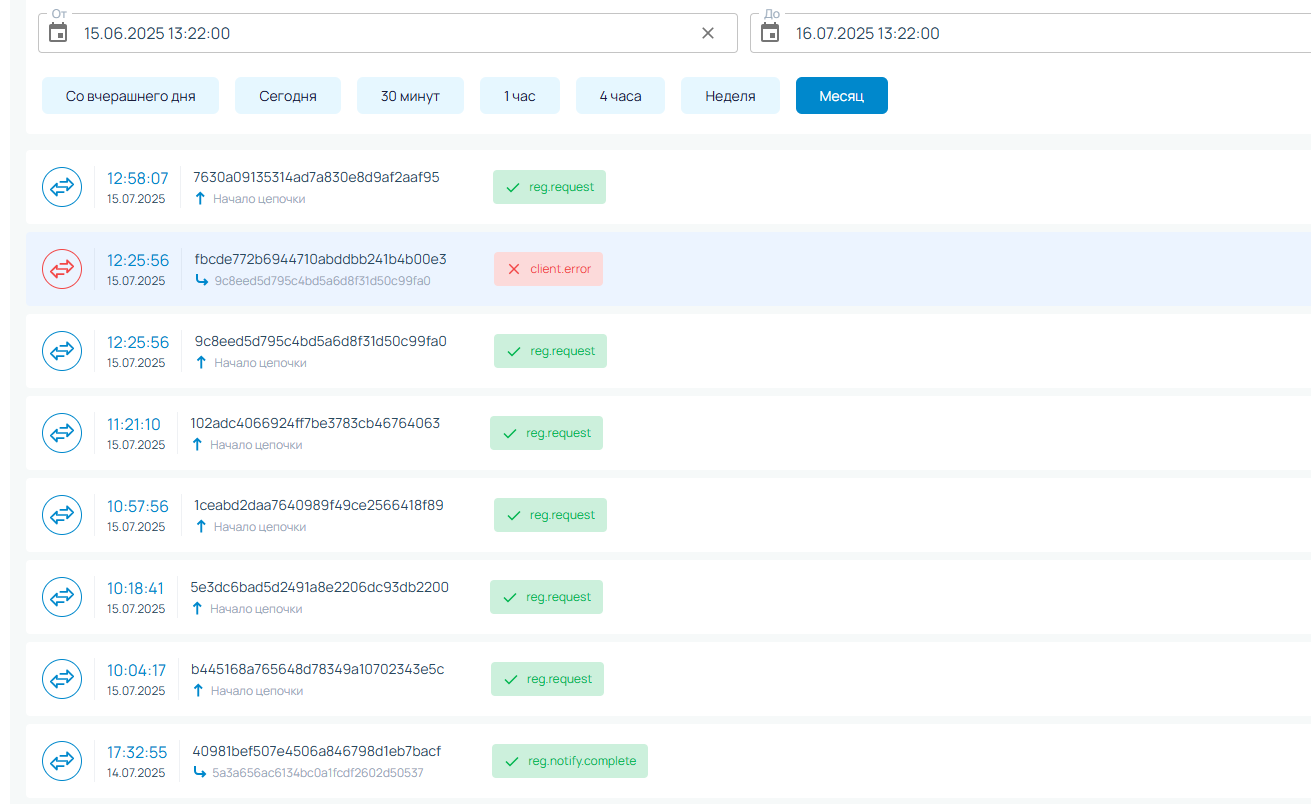Select the Месяц time filter
This screenshot has height=804, width=1311.
[x=842, y=96]
